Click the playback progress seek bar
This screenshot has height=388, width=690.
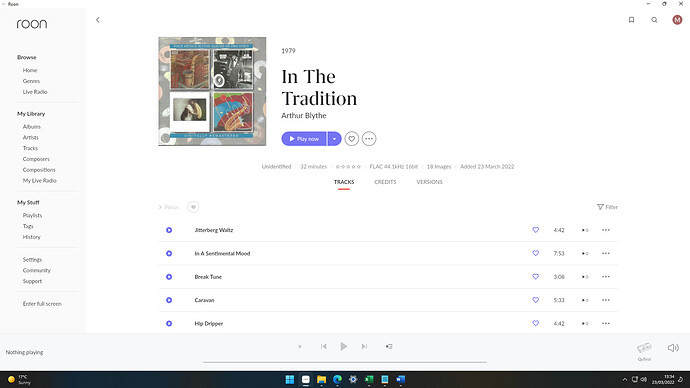pos(345,362)
